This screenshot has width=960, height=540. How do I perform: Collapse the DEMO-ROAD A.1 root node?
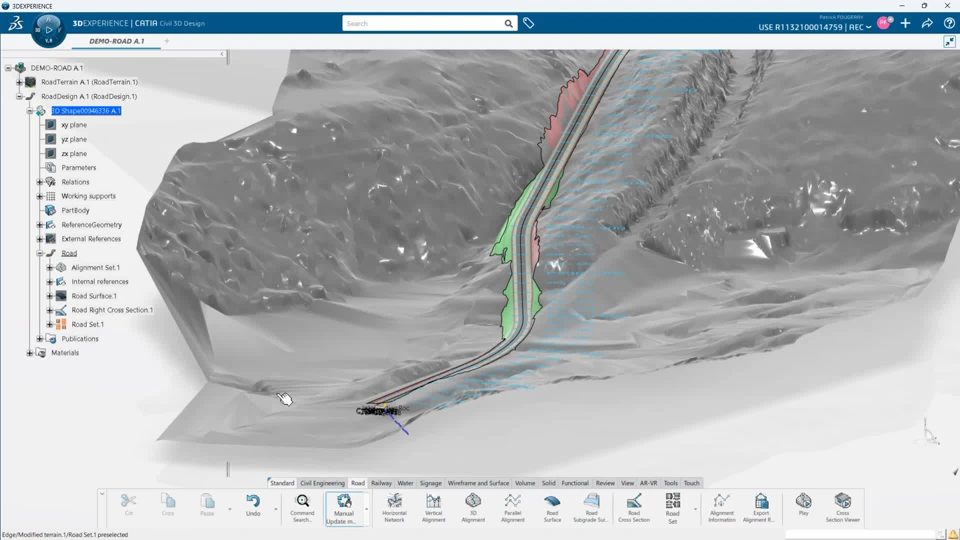tap(9, 68)
